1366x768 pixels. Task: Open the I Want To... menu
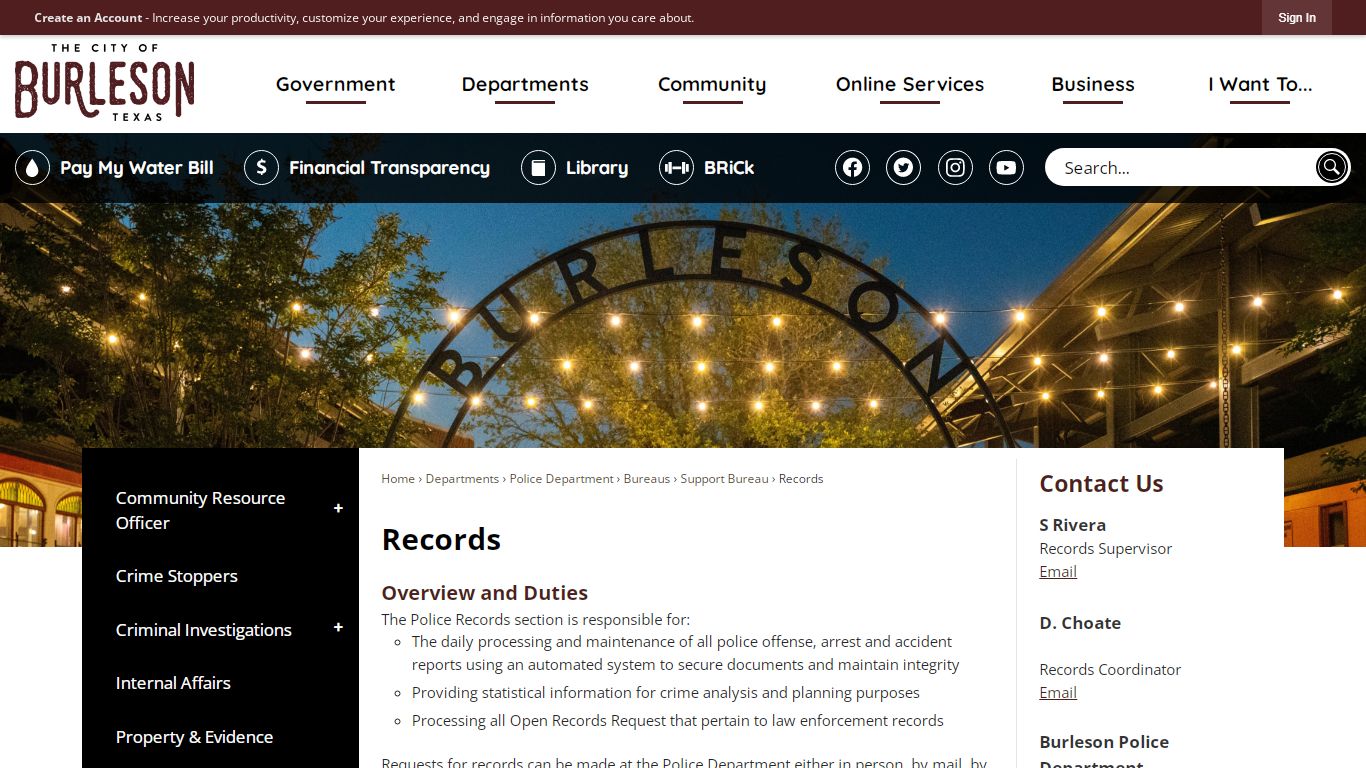(1260, 85)
